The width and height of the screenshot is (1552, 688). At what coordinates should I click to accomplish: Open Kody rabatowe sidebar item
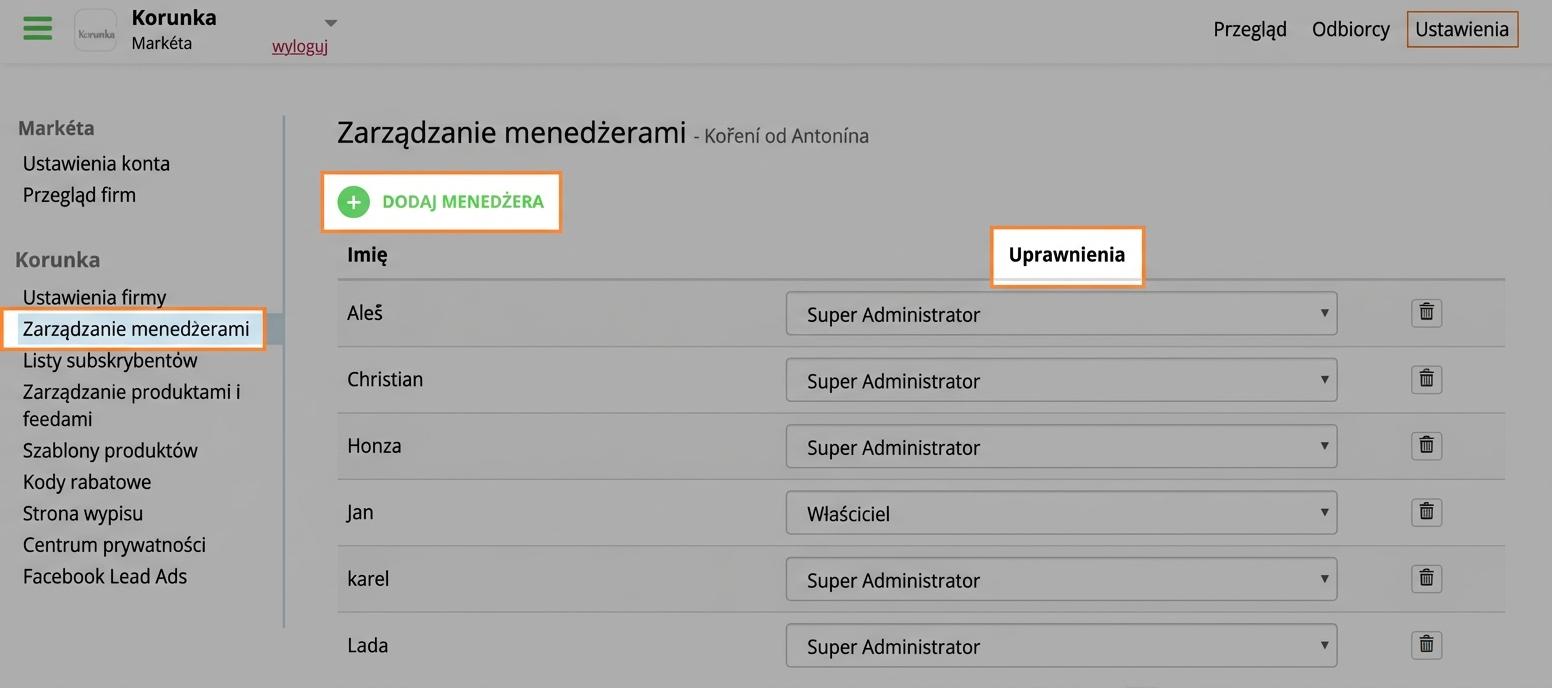coord(87,482)
